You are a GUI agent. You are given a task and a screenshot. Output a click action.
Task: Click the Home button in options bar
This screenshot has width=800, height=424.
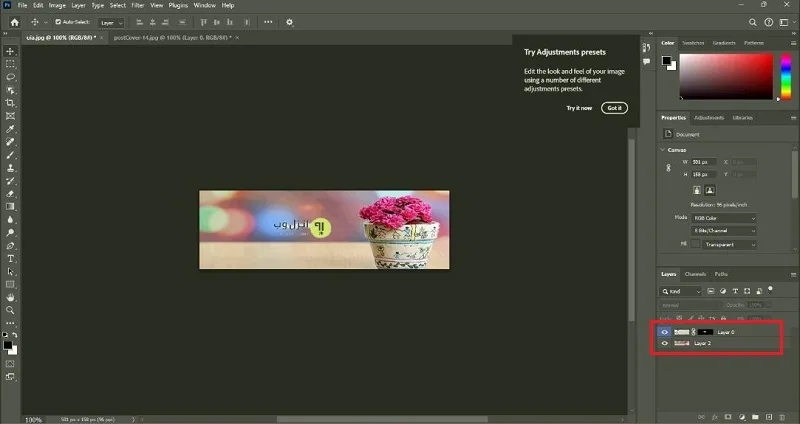[x=15, y=22]
